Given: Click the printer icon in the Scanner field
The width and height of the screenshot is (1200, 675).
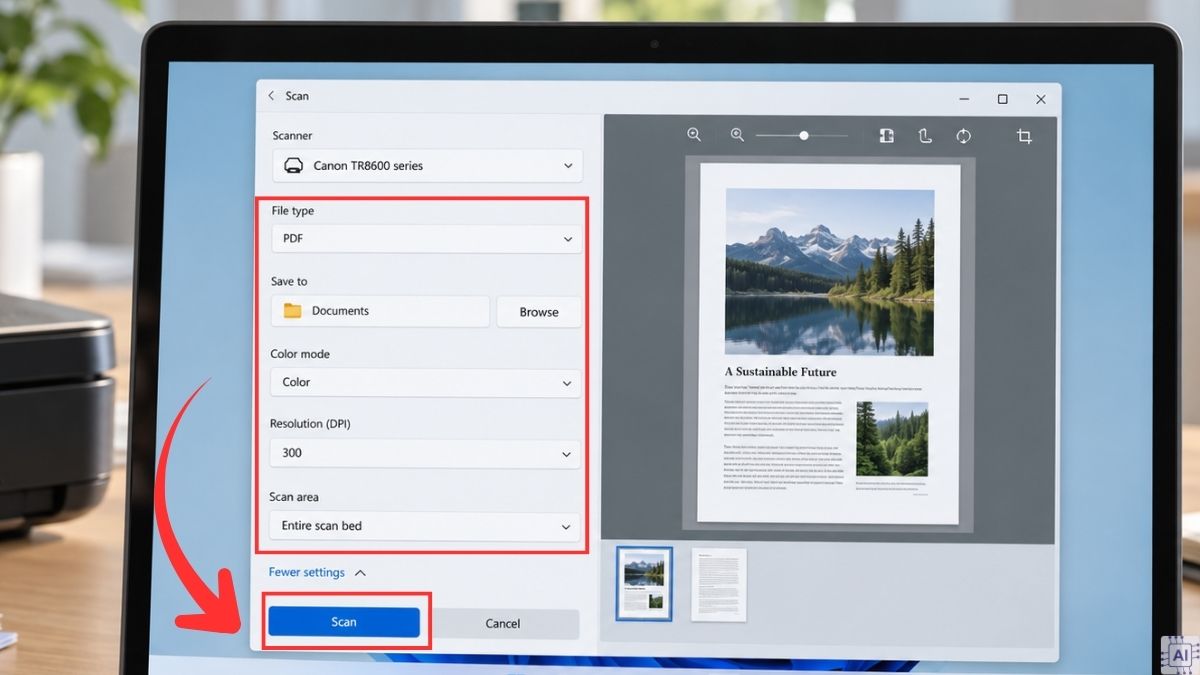Looking at the screenshot, I should pos(293,166).
